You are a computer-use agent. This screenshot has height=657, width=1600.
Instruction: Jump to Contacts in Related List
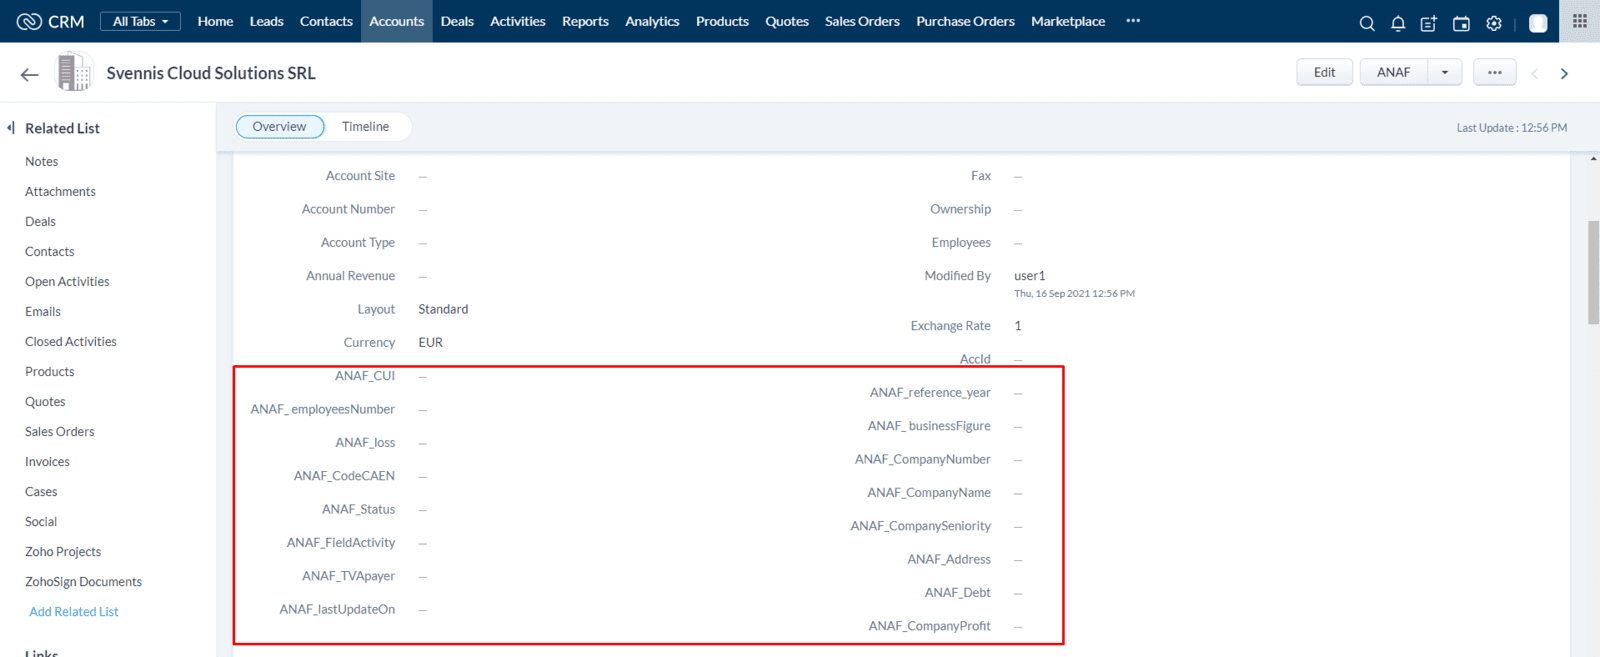(50, 251)
